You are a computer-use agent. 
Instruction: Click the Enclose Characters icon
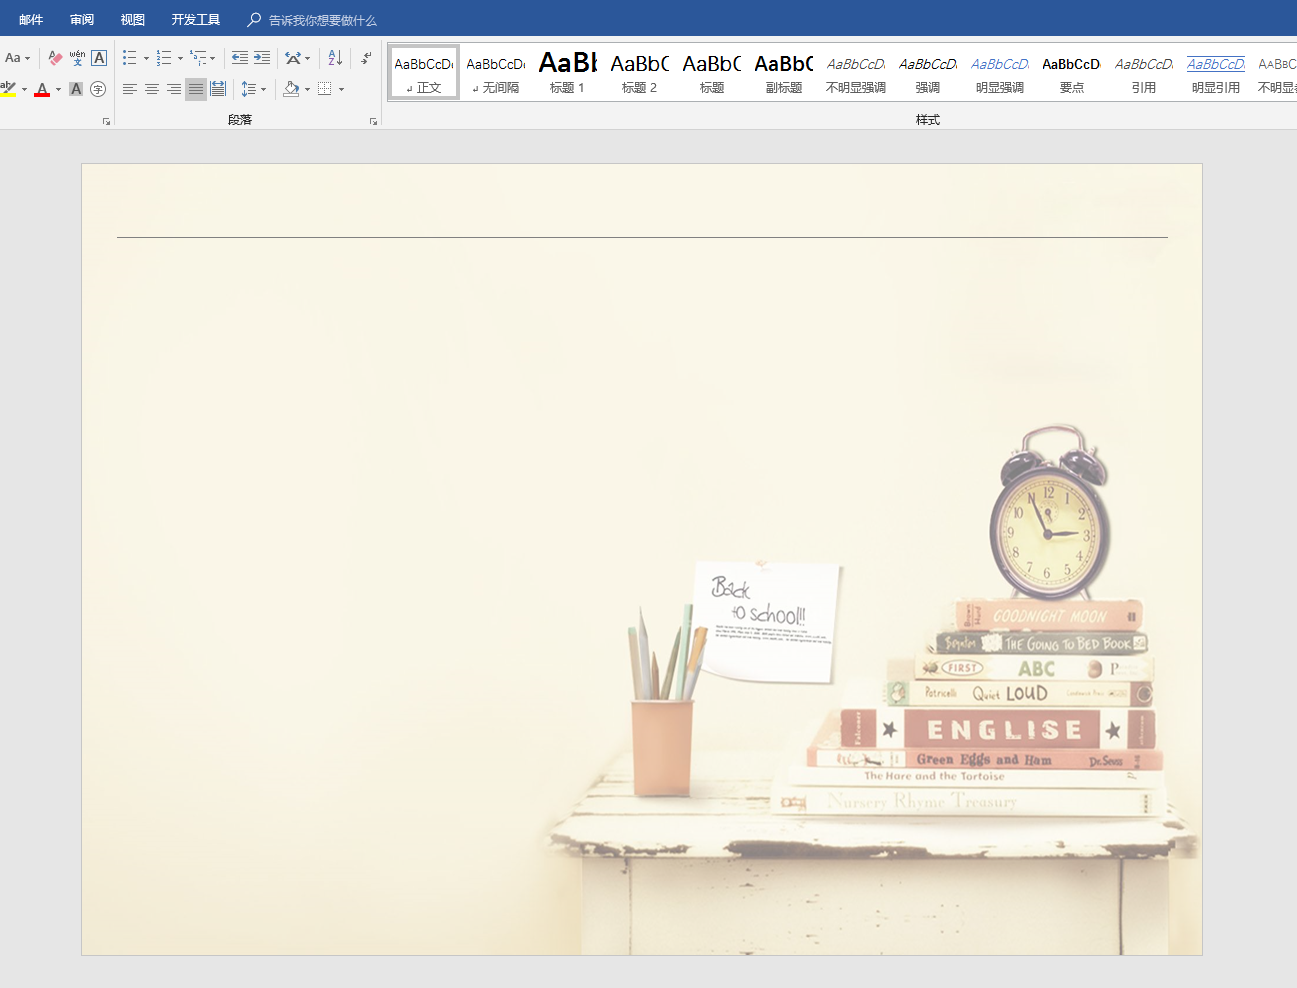click(98, 89)
